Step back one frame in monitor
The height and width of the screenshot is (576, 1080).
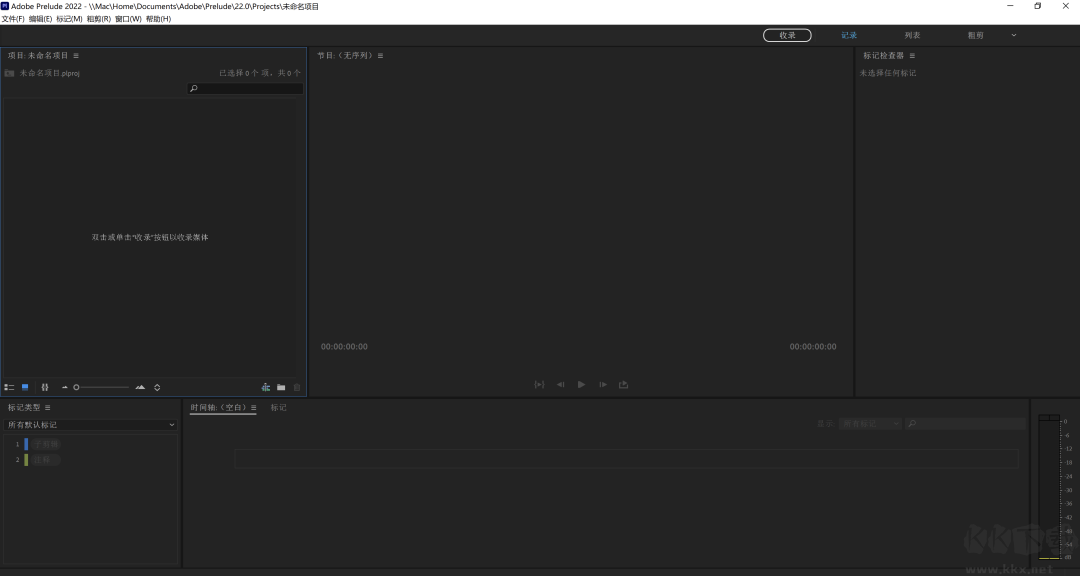click(x=560, y=384)
